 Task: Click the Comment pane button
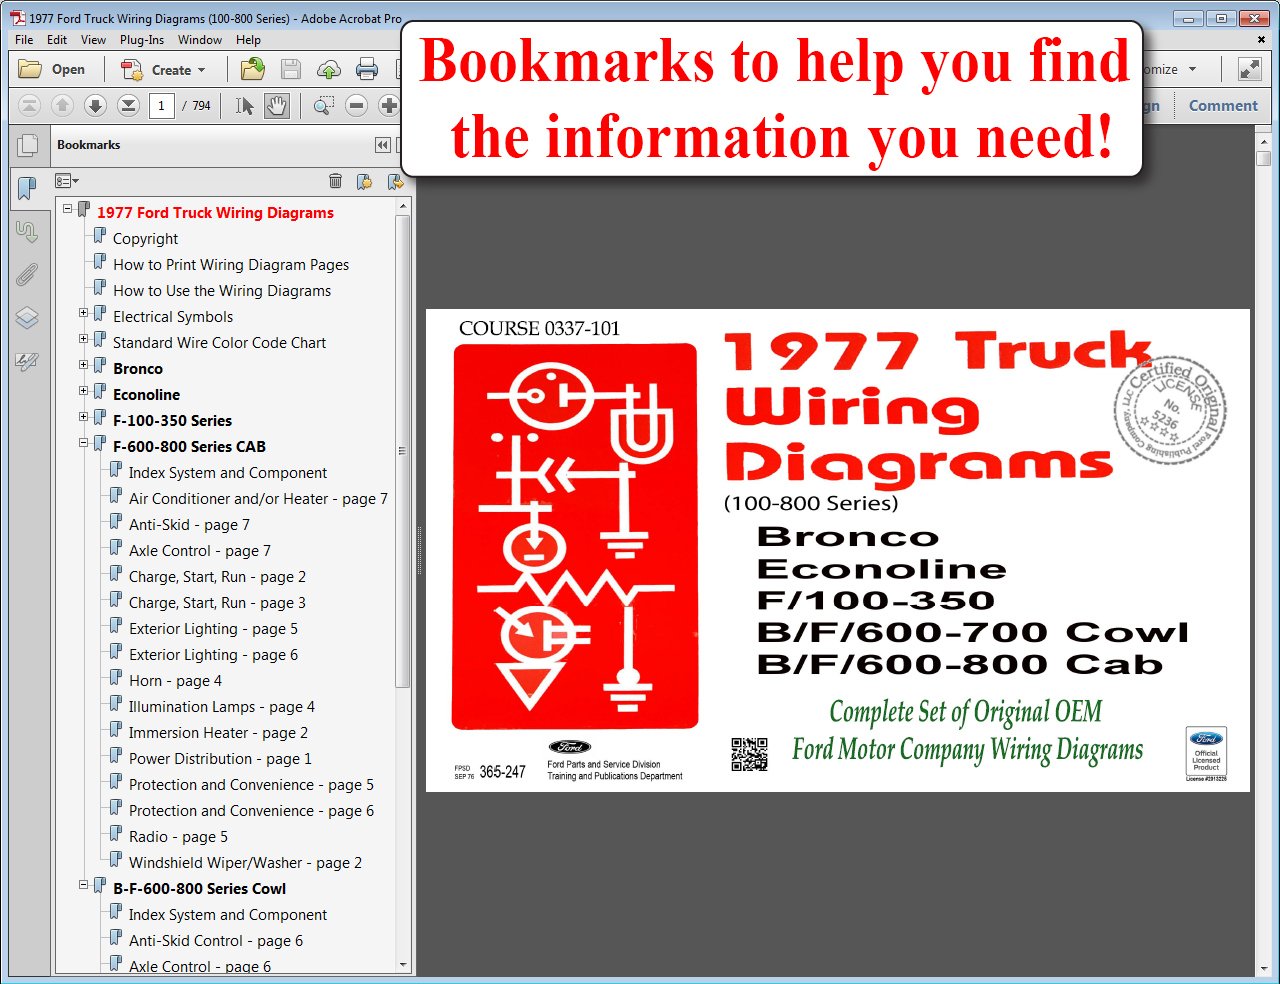click(x=1222, y=106)
